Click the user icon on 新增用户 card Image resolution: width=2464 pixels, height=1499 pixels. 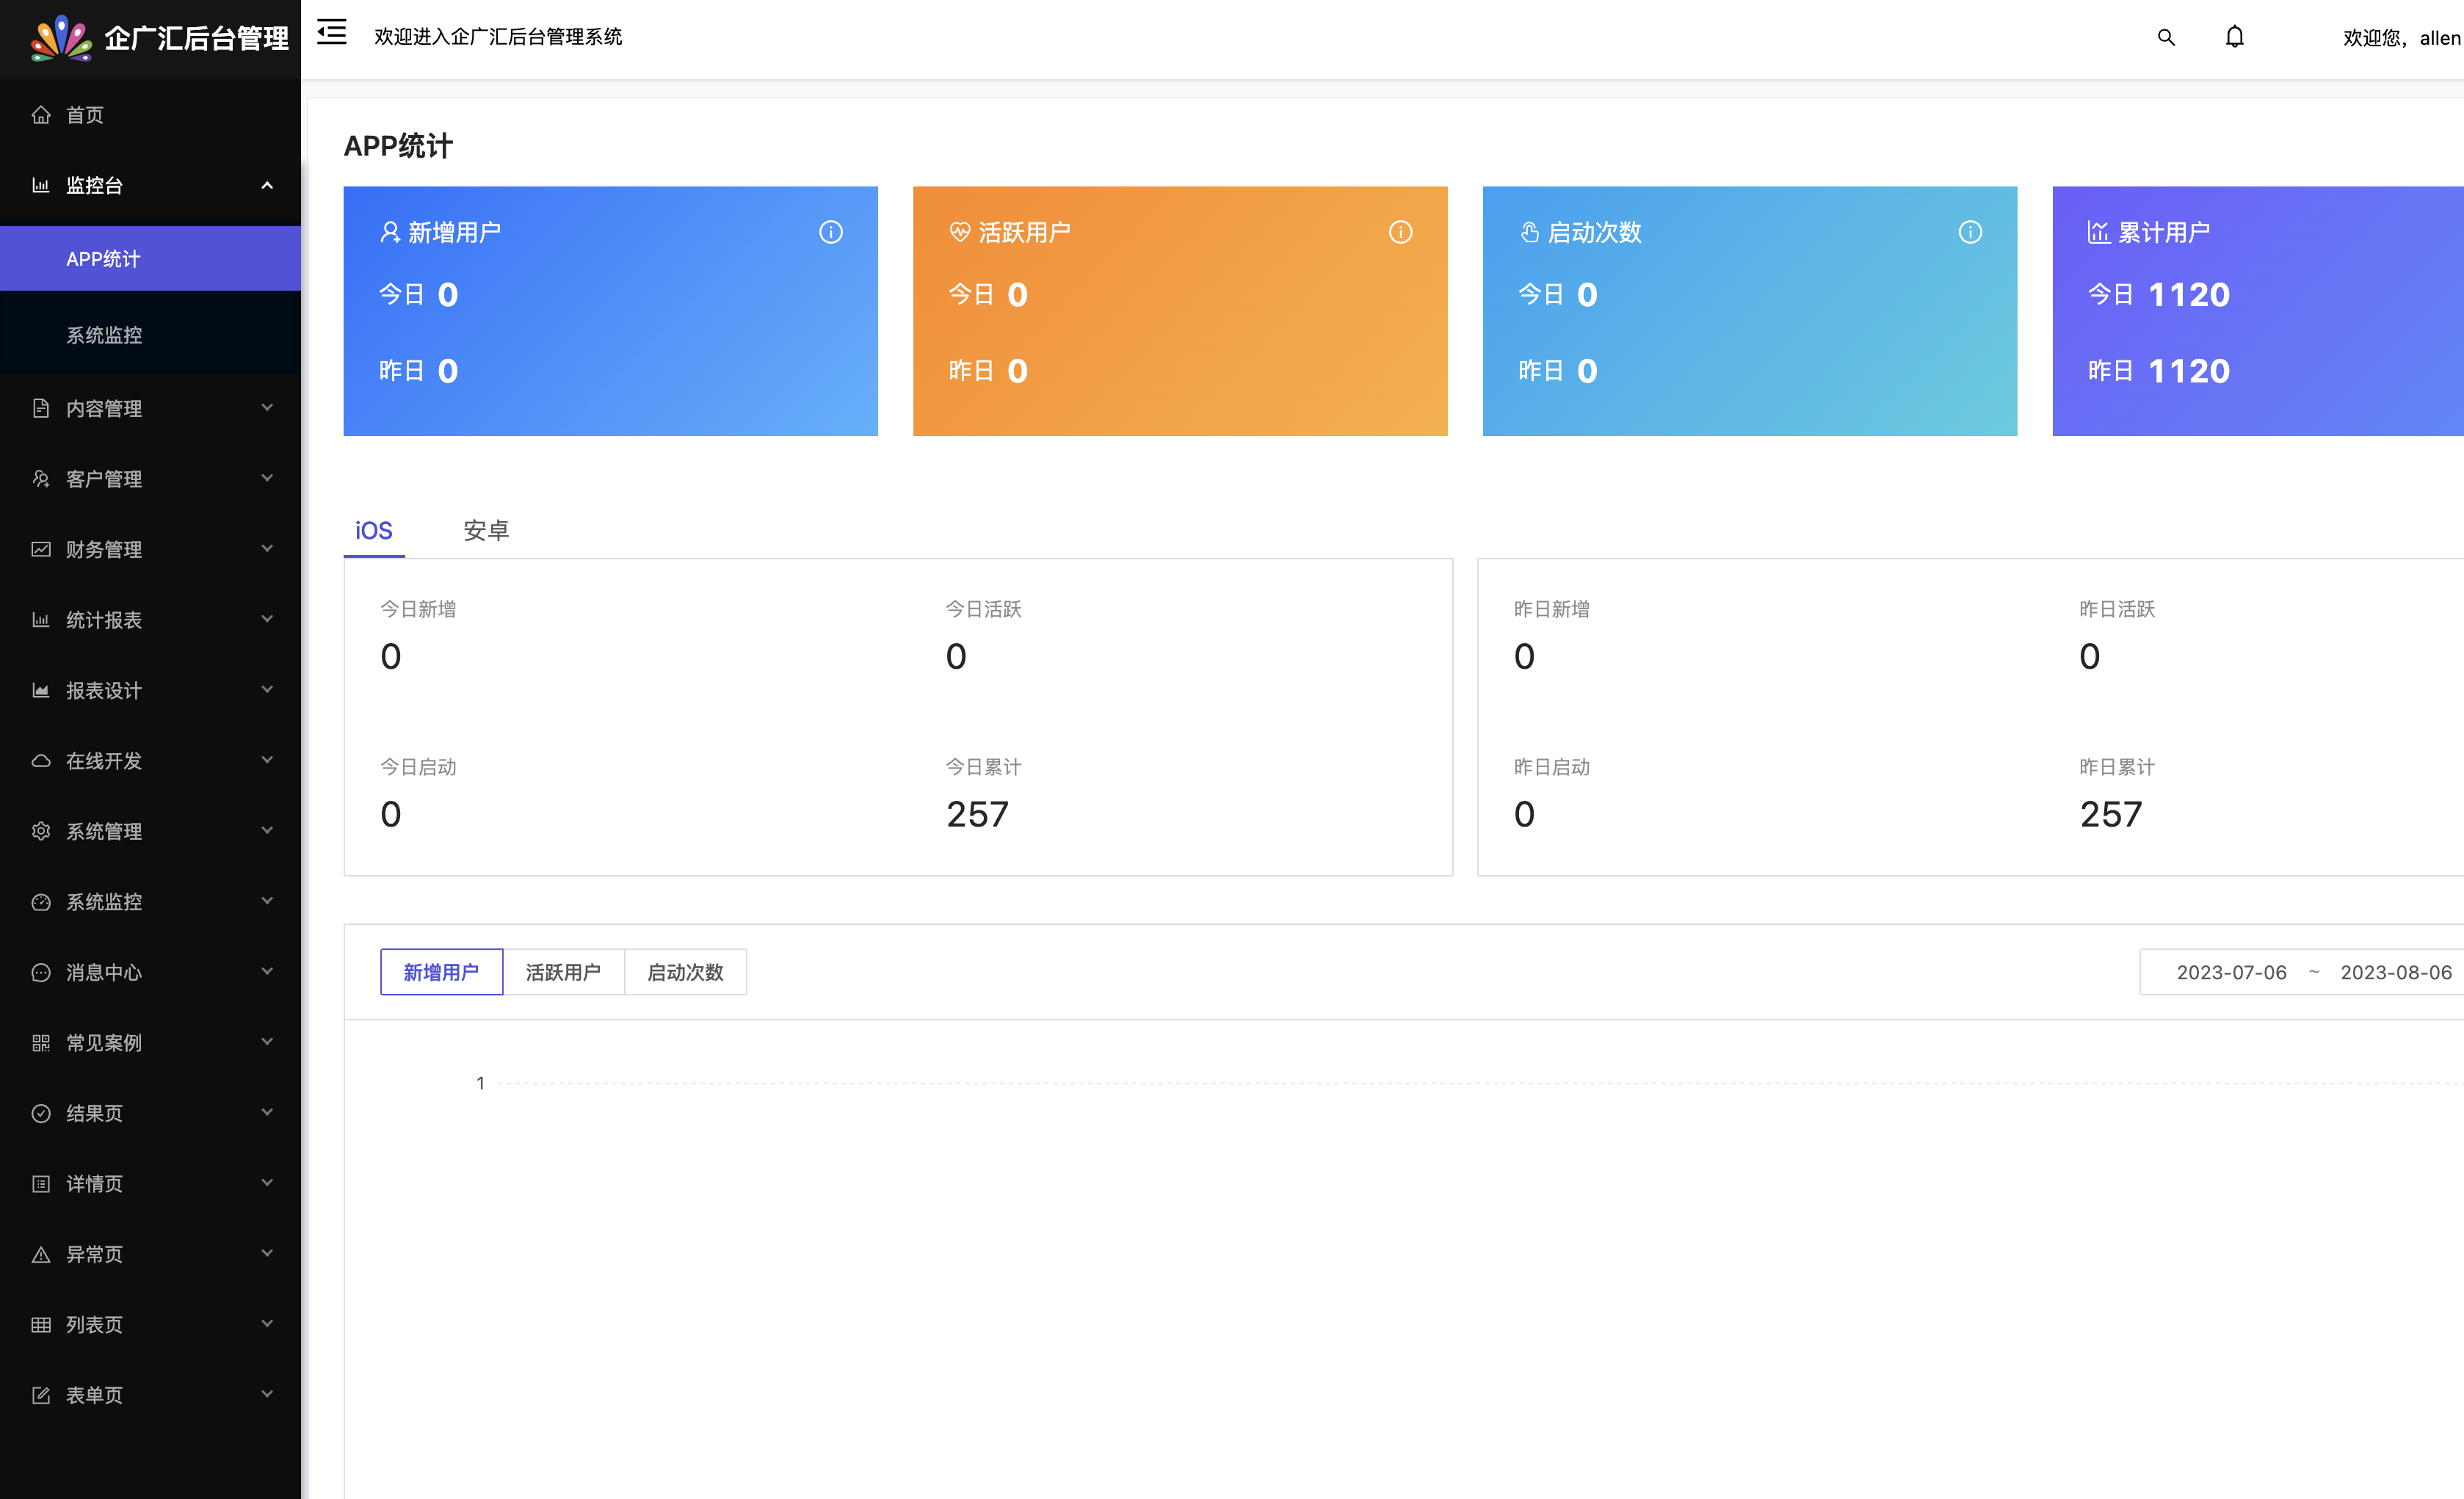tap(390, 232)
